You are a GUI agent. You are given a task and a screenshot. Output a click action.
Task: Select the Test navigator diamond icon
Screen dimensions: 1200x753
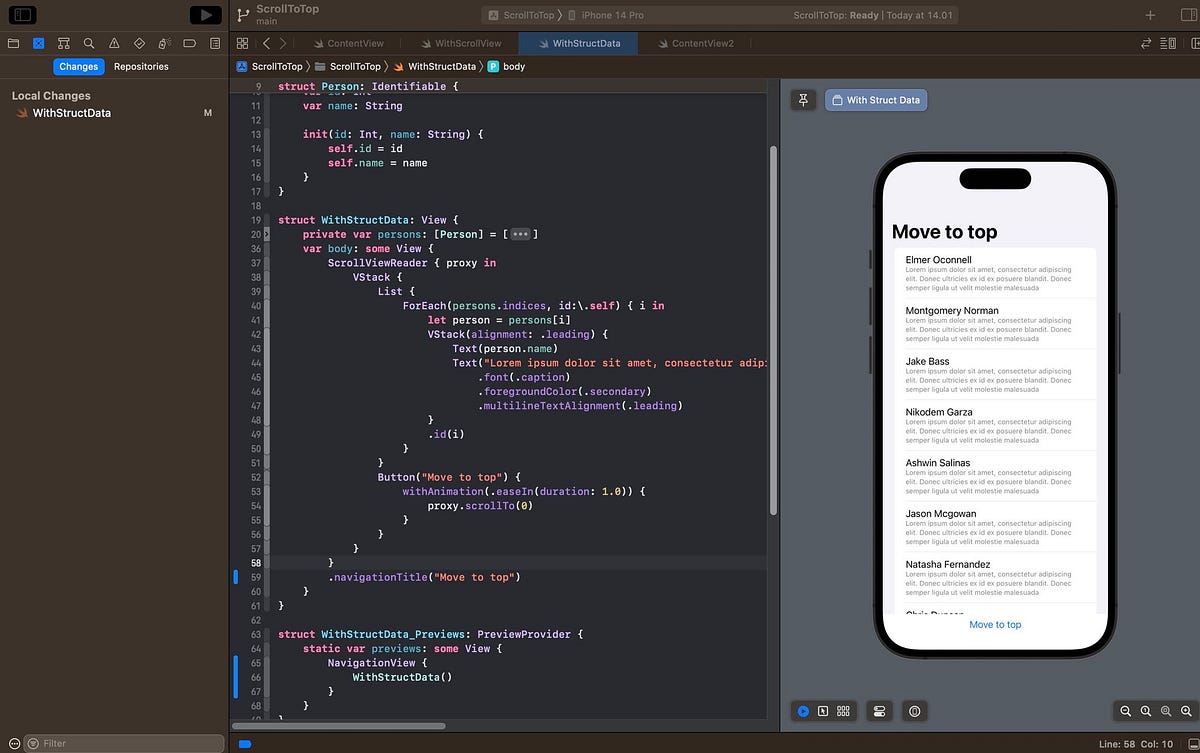[139, 42]
